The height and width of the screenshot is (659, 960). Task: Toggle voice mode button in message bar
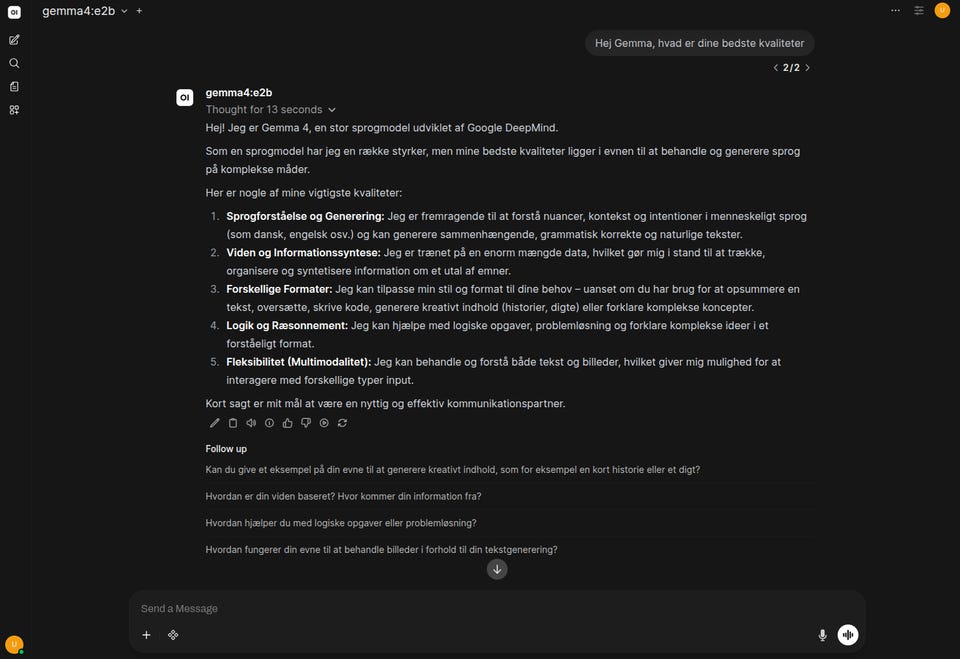[847, 635]
